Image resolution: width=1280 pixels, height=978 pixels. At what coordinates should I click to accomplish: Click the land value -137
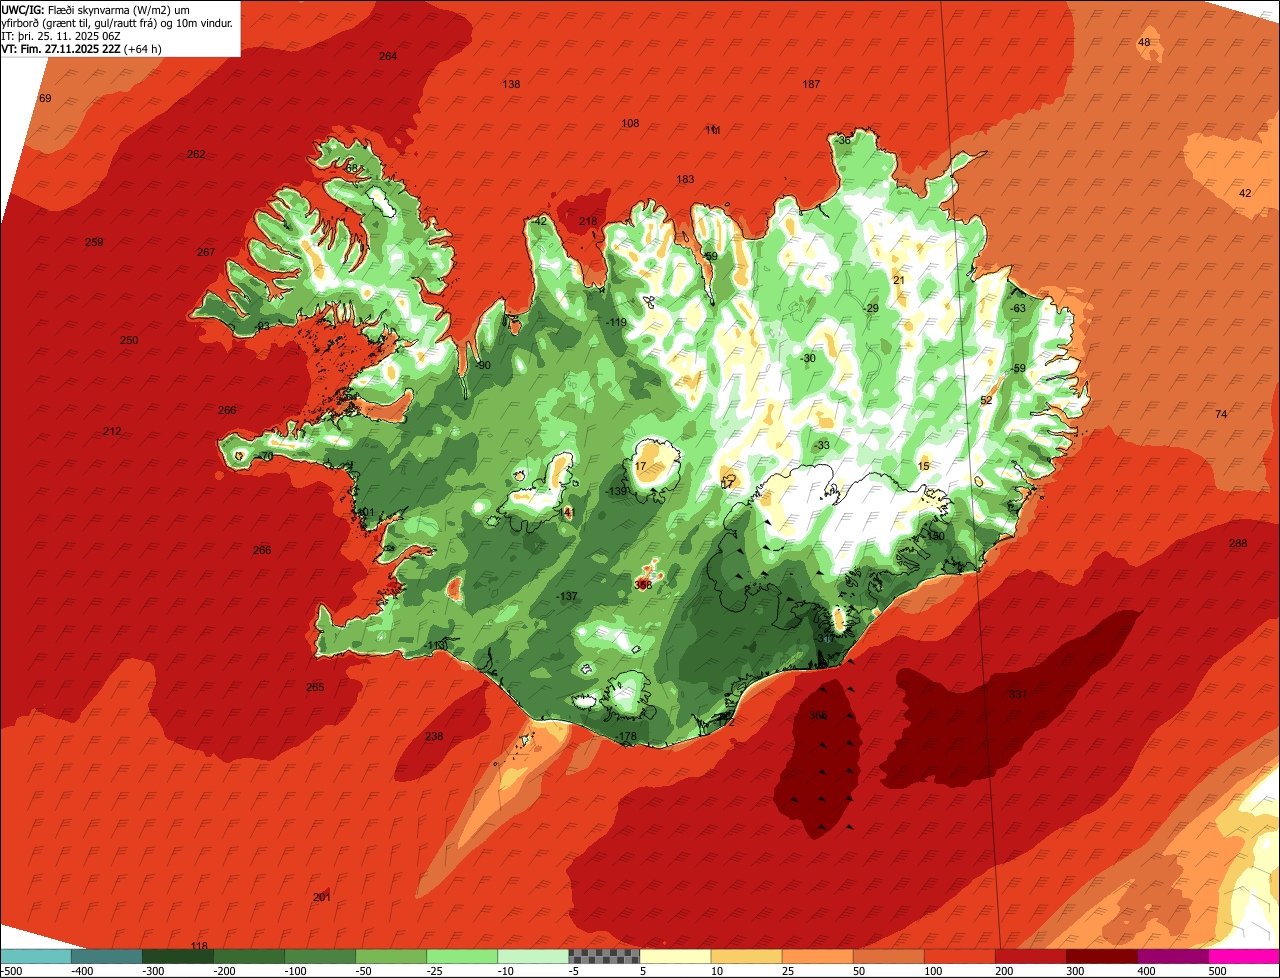click(x=567, y=596)
